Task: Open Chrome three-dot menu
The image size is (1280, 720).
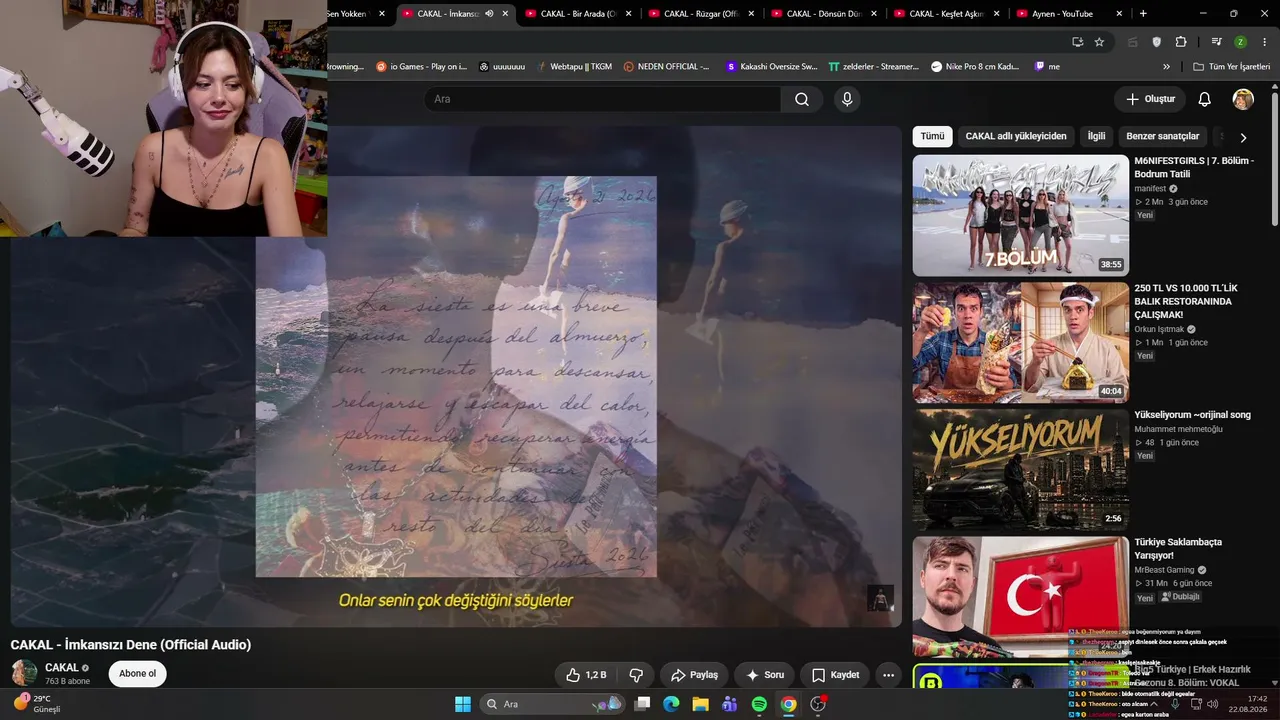Action: tap(1263, 42)
